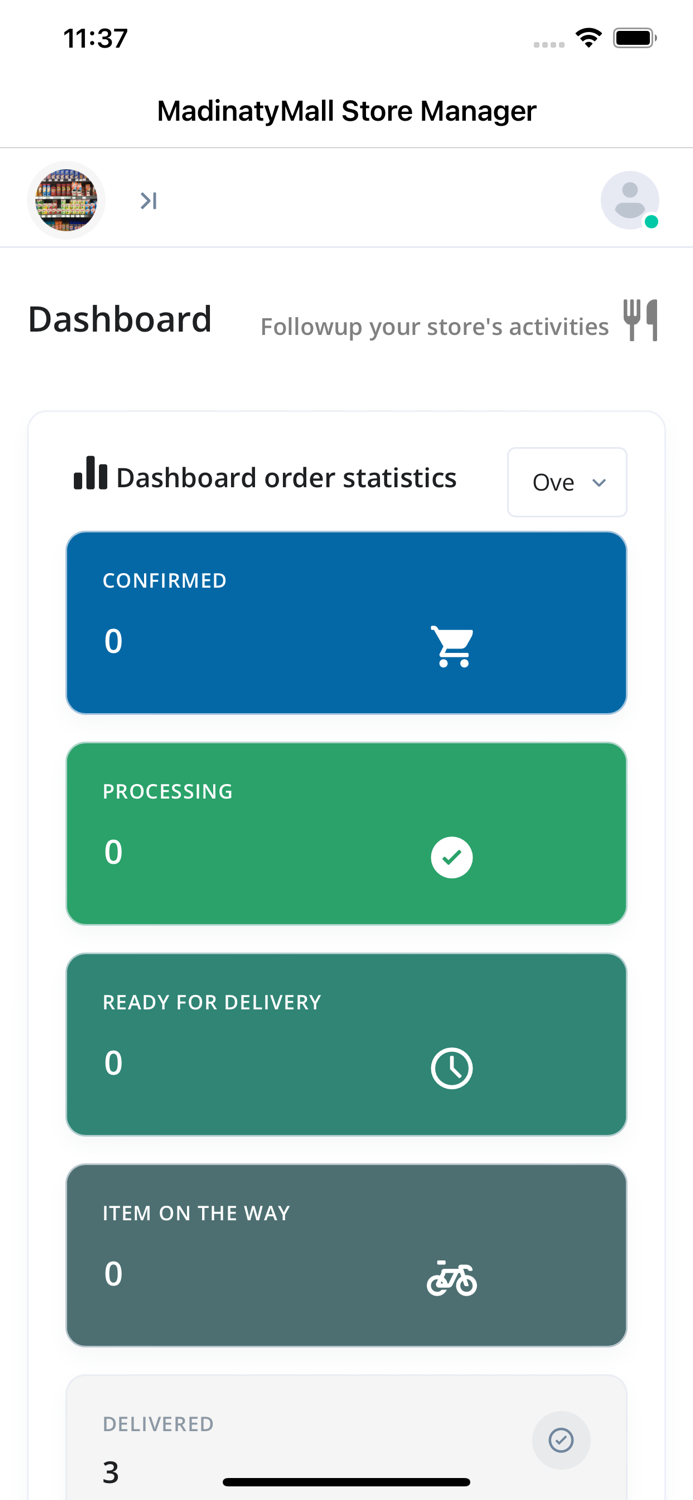Image resolution: width=693 pixels, height=1500 pixels.
Task: Click the bicycle delivery icon
Action: point(452,1279)
